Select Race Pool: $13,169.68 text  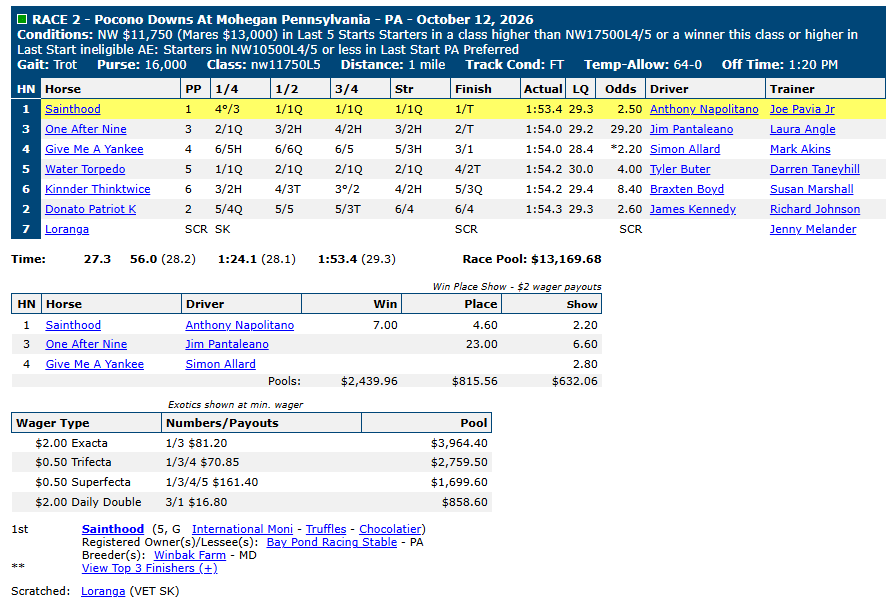(532, 259)
